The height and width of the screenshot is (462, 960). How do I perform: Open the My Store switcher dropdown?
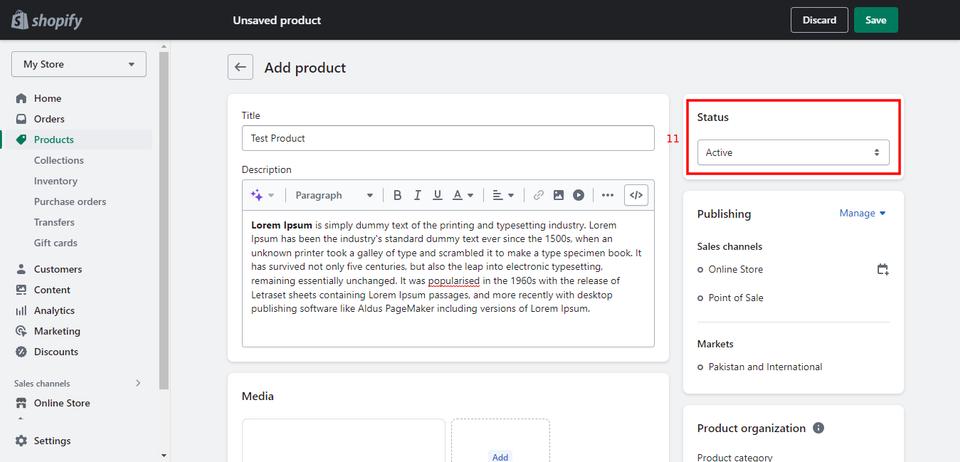[x=78, y=64]
